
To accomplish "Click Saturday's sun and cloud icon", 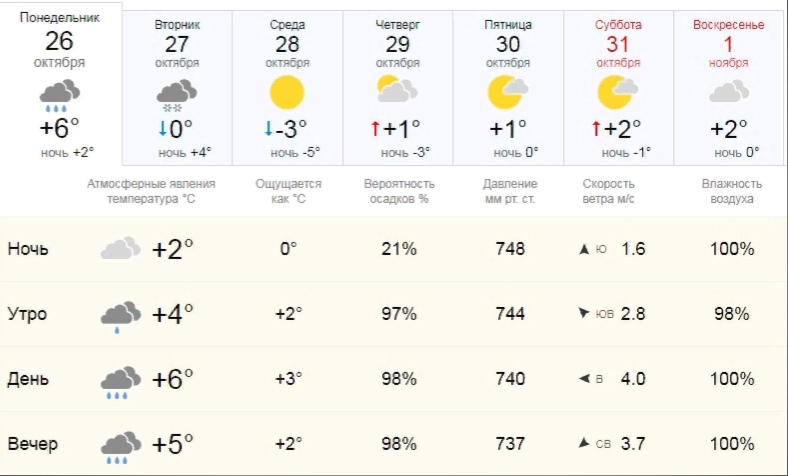I will [618, 92].
